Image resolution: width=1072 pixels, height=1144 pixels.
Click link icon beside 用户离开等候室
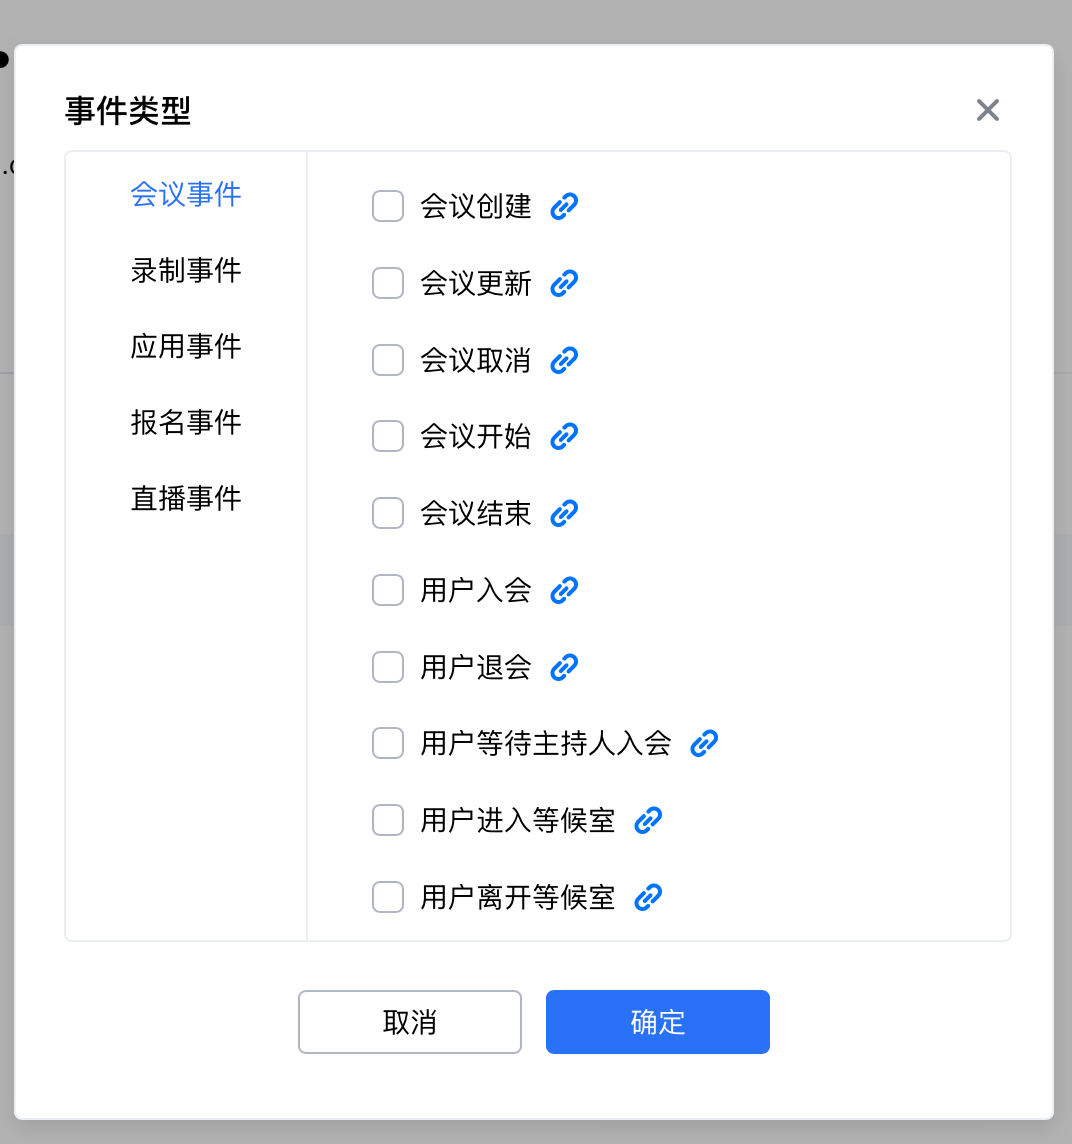click(648, 897)
